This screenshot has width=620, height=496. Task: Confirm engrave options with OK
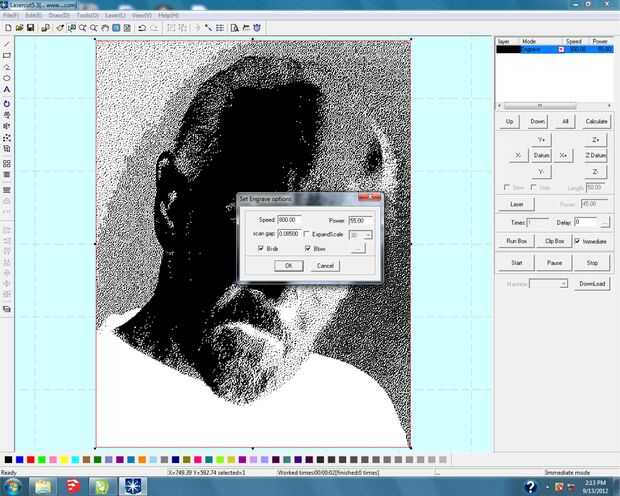[x=289, y=265]
